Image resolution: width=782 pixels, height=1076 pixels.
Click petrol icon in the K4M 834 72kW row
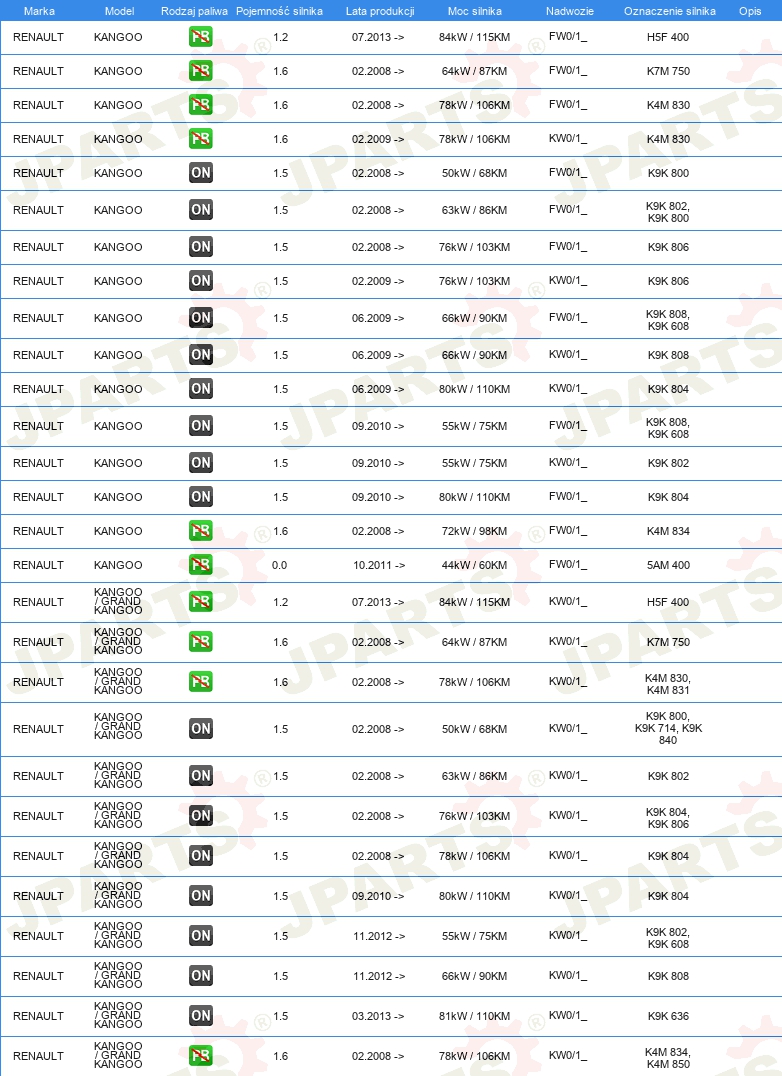(x=201, y=530)
